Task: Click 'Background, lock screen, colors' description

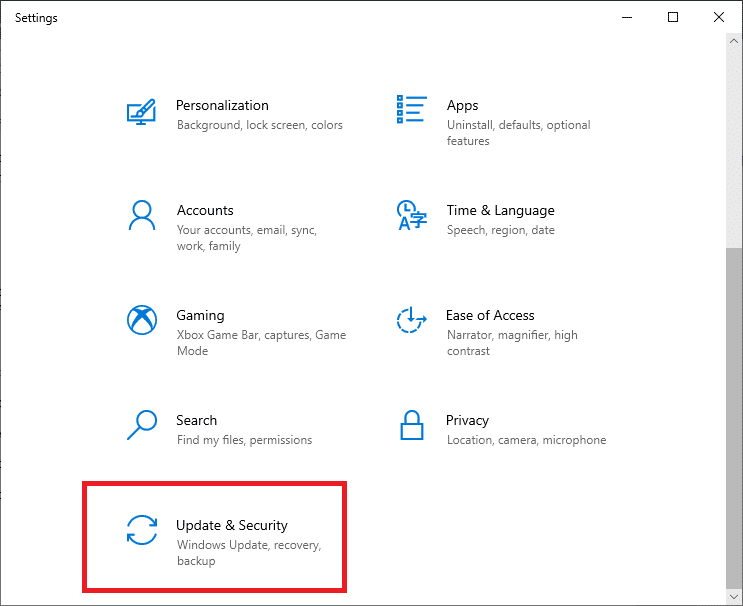Action: click(260, 125)
